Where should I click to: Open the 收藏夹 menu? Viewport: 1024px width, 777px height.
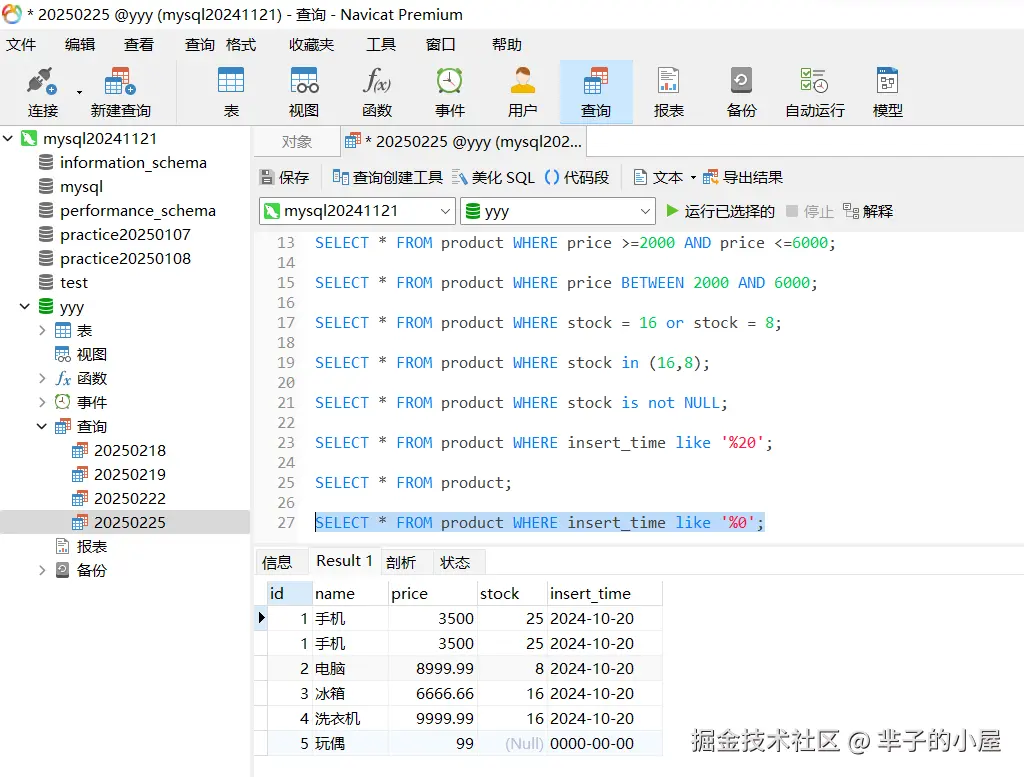coord(312,44)
